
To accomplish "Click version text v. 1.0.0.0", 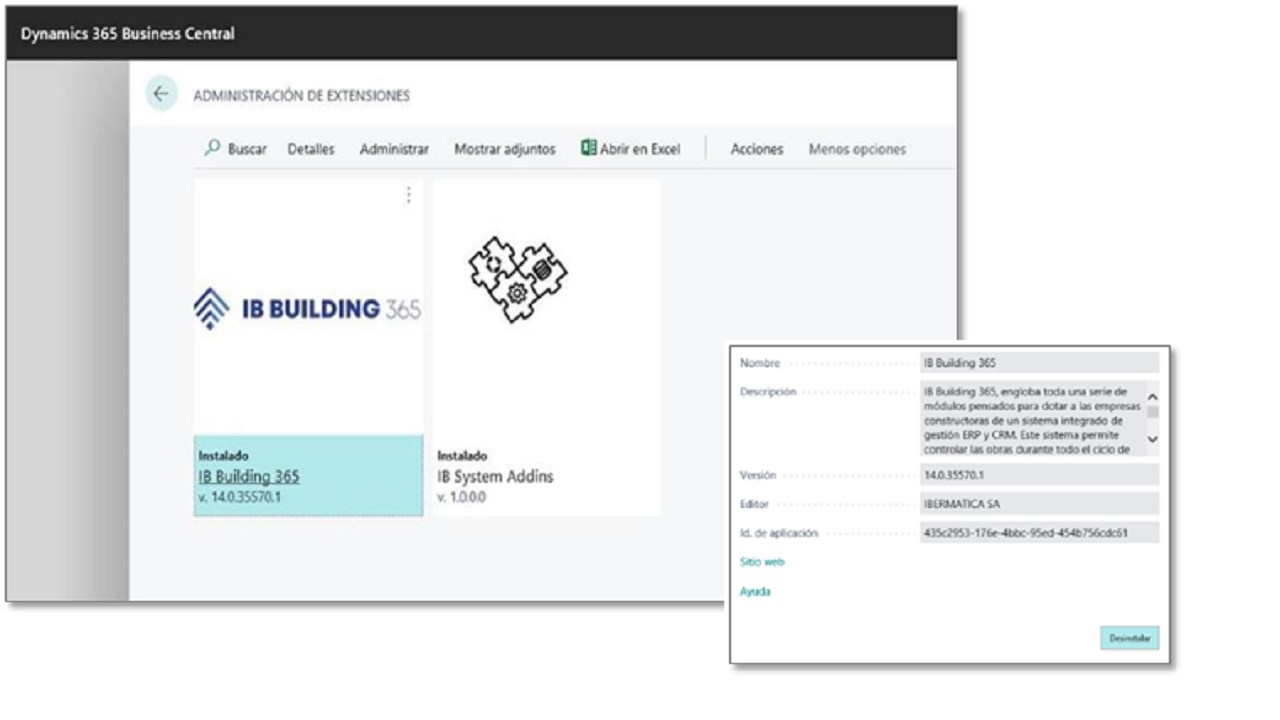I will tap(462, 497).
